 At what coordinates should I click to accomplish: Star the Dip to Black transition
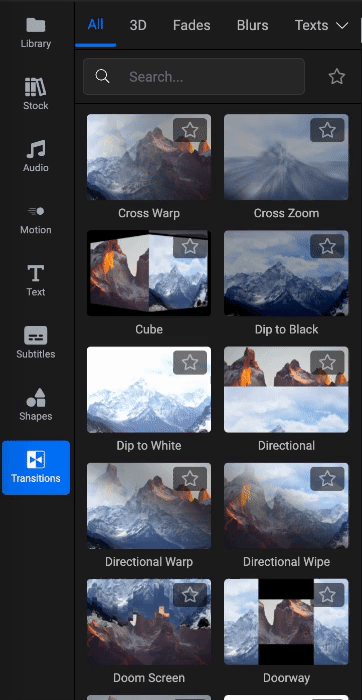(327, 246)
